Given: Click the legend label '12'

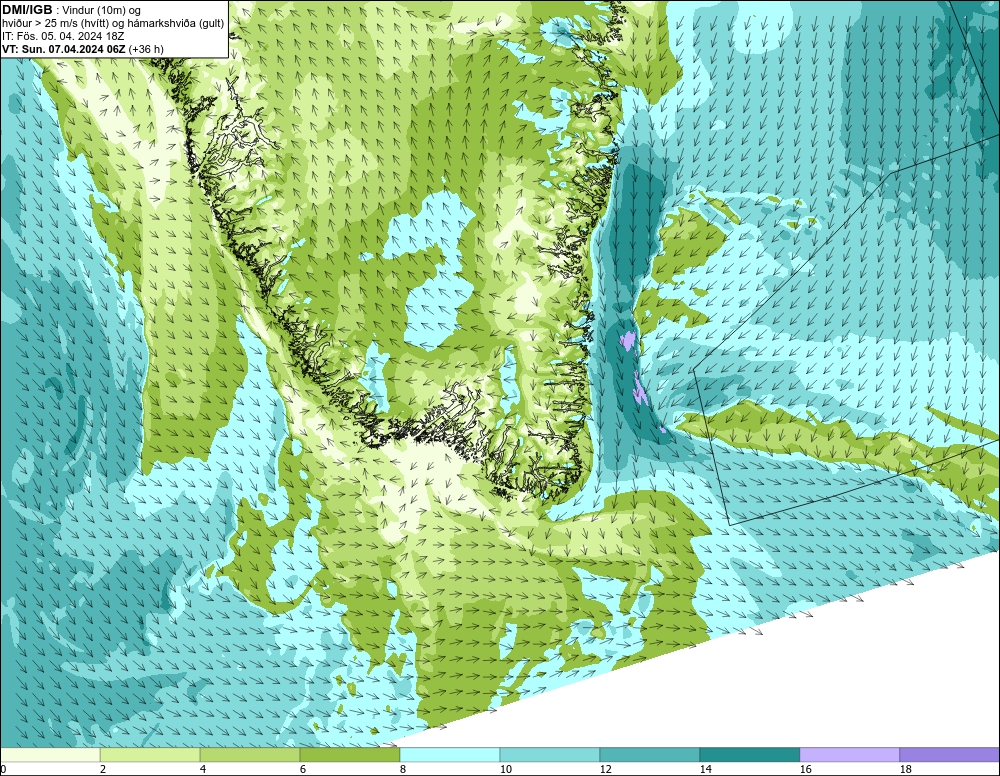Looking at the screenshot, I should click(606, 769).
